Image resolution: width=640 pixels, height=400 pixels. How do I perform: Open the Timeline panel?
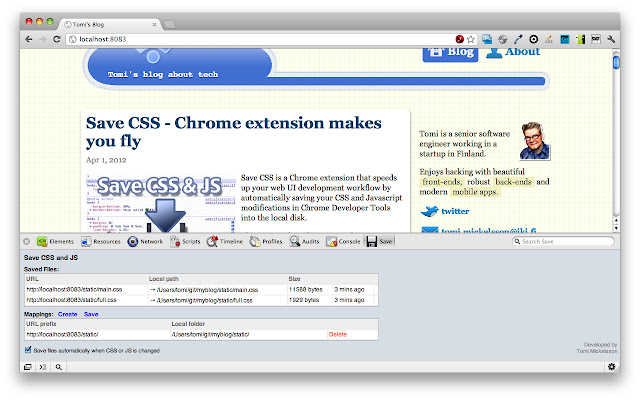point(225,242)
